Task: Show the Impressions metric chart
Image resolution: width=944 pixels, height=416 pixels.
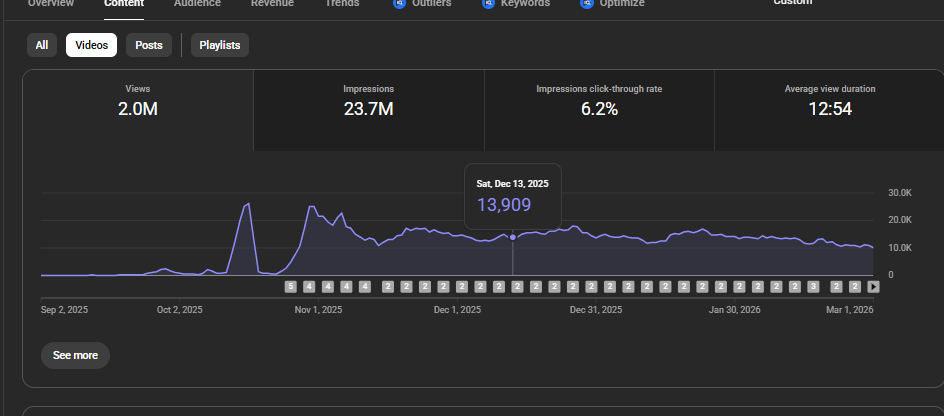Action: (x=368, y=101)
